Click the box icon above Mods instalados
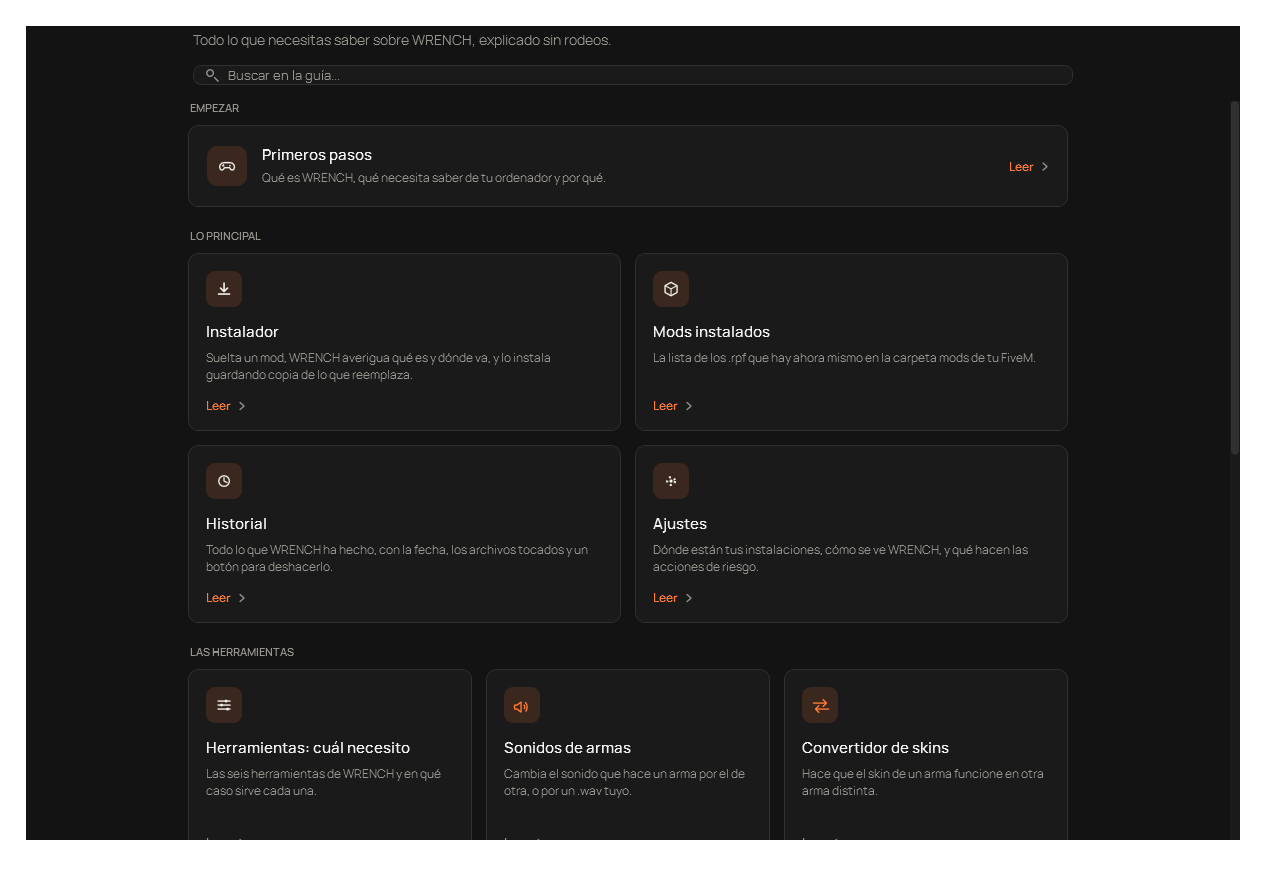Screen dimensions: 1280x880 pyautogui.click(x=671, y=289)
